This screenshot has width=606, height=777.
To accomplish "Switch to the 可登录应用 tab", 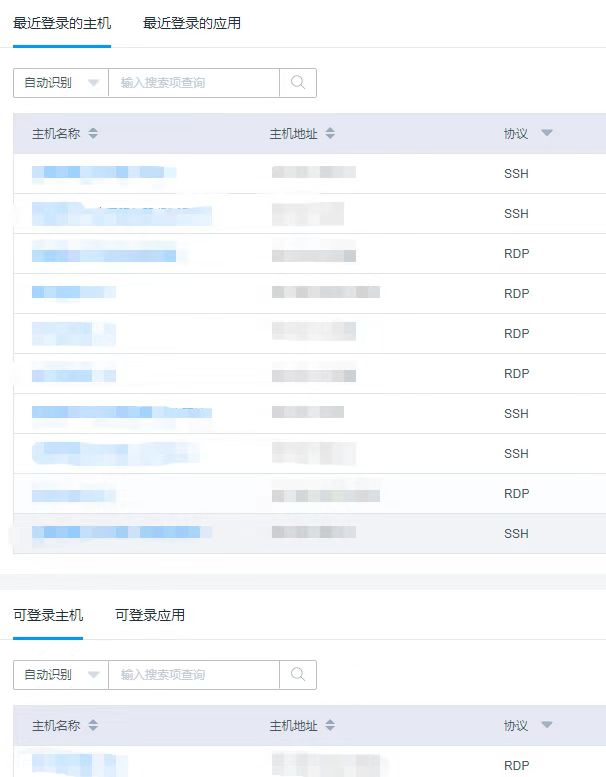I will click(150, 615).
